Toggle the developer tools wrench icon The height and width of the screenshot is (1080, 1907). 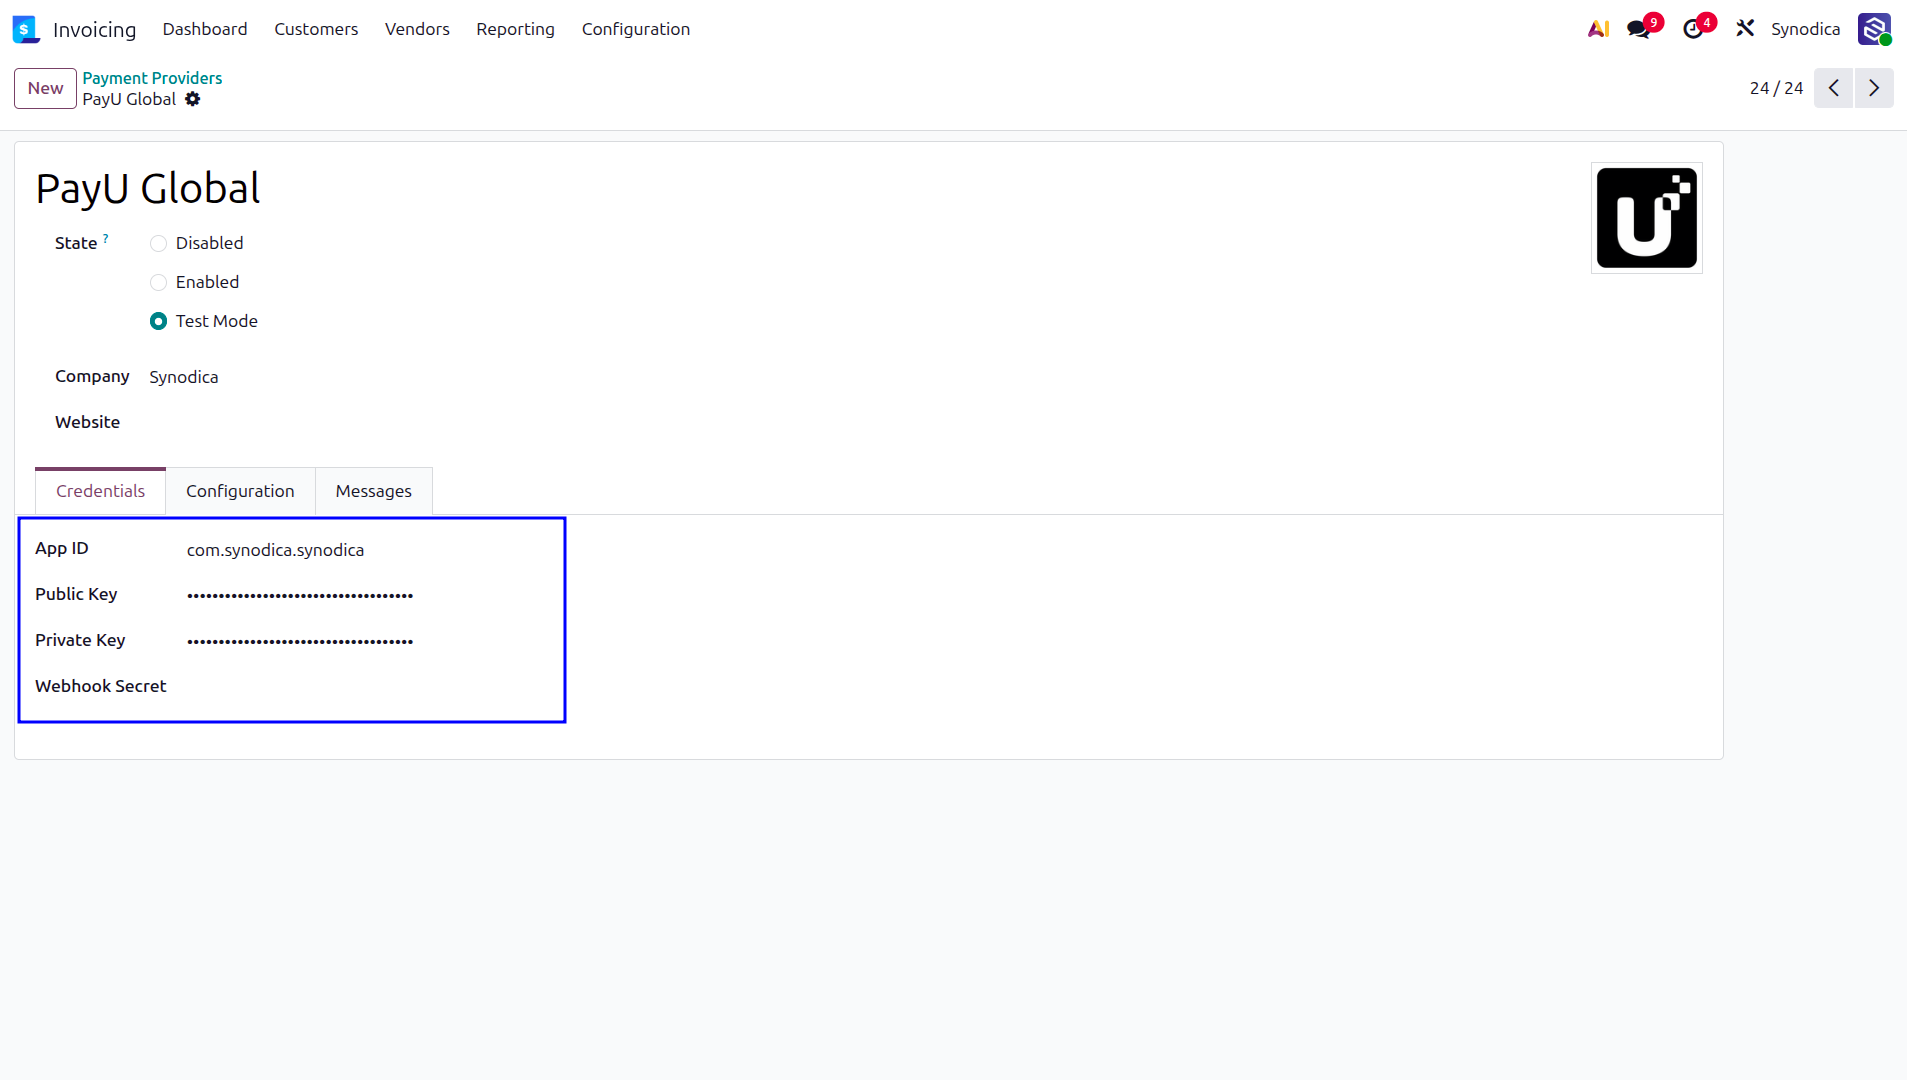(x=1745, y=29)
